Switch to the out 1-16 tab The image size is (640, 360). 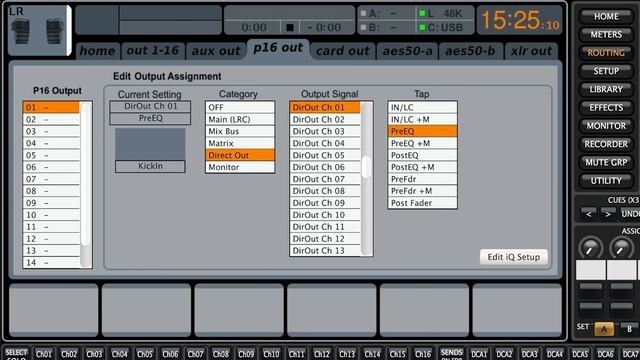tap(153, 51)
